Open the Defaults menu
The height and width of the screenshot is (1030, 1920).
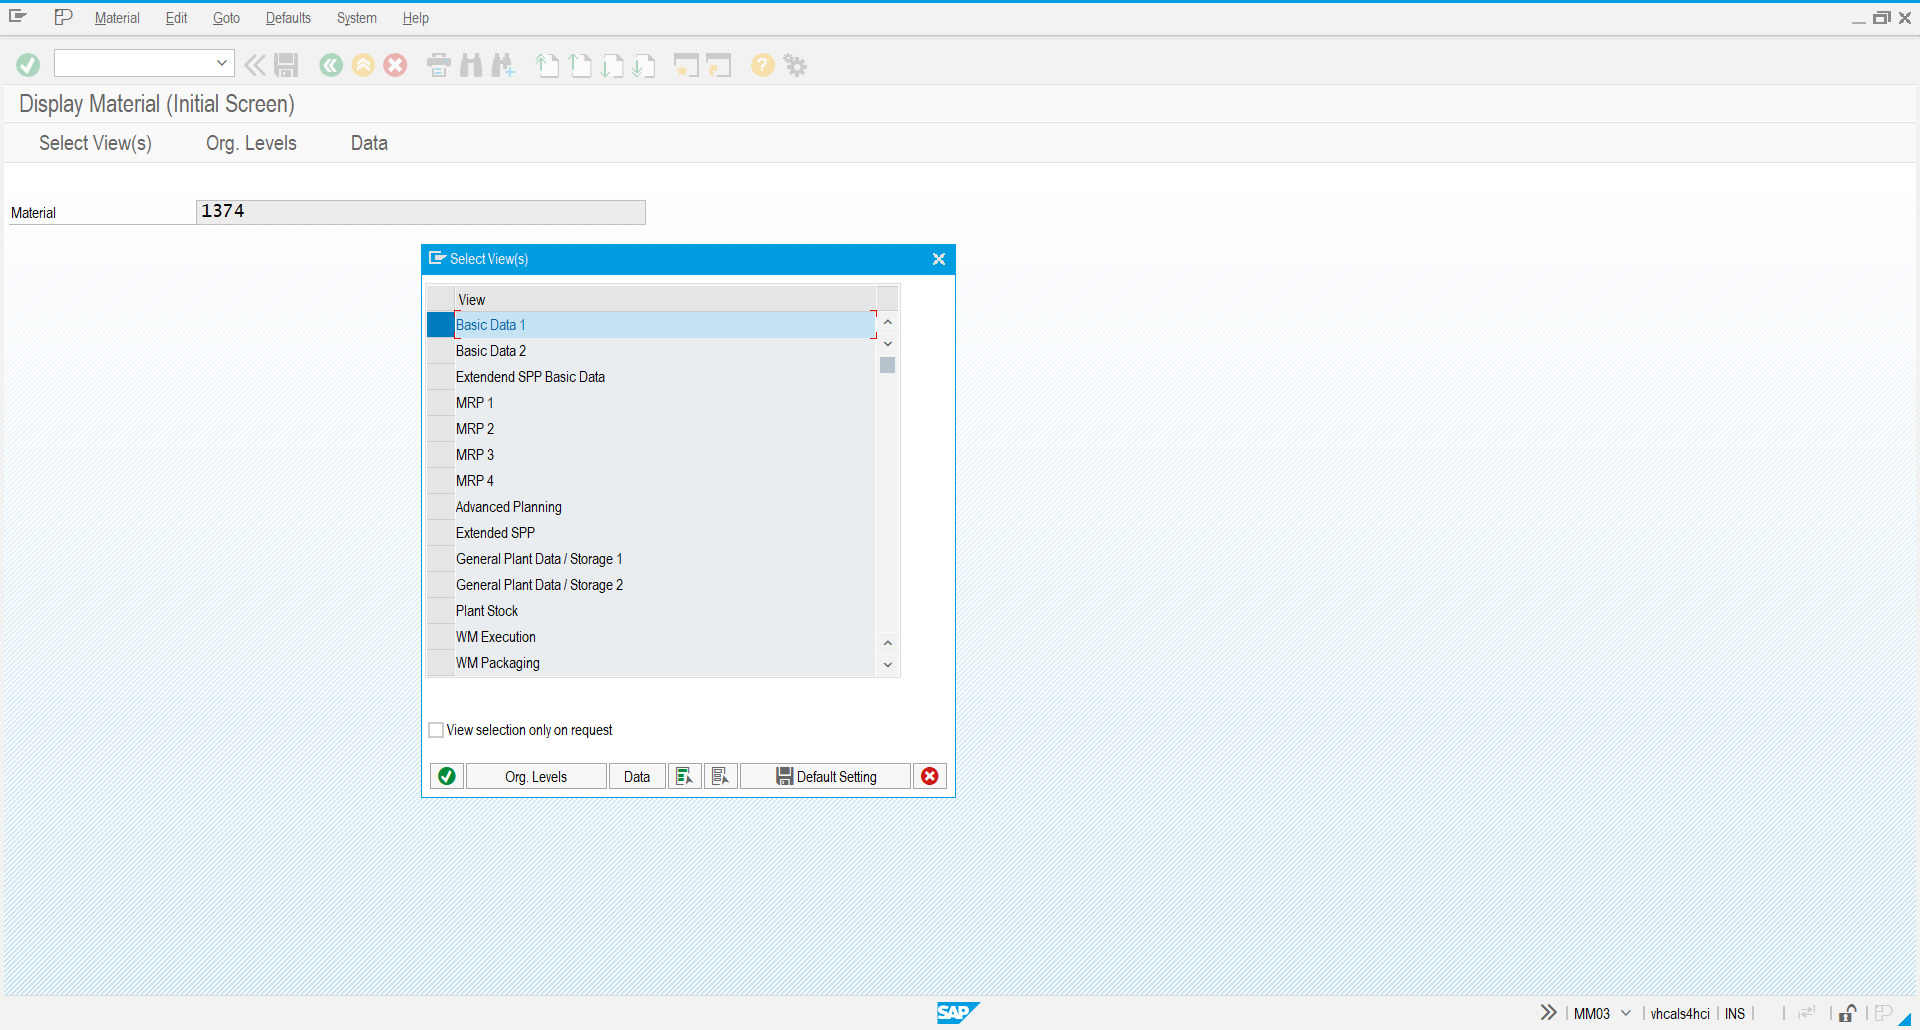[287, 18]
